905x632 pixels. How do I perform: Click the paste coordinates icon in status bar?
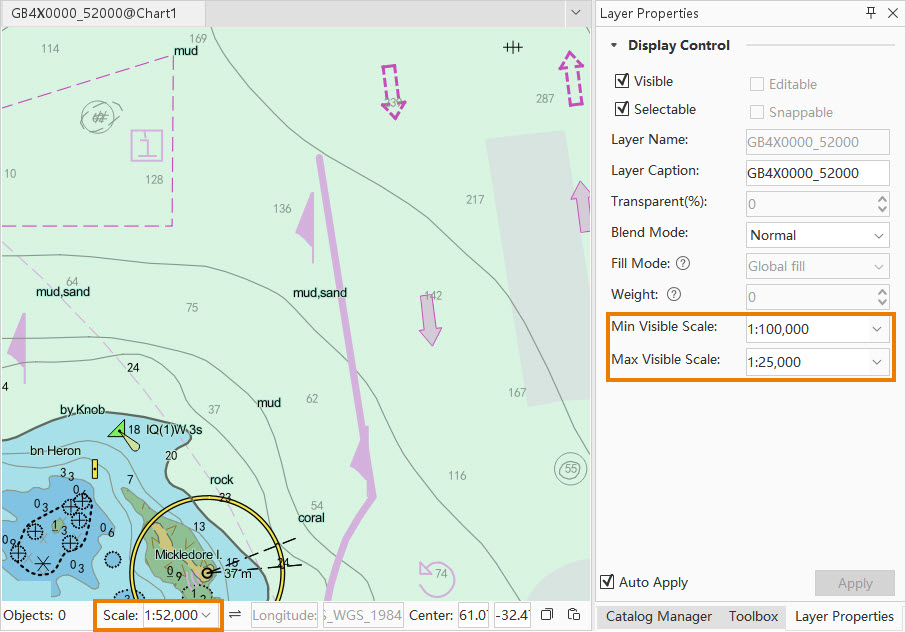(573, 614)
